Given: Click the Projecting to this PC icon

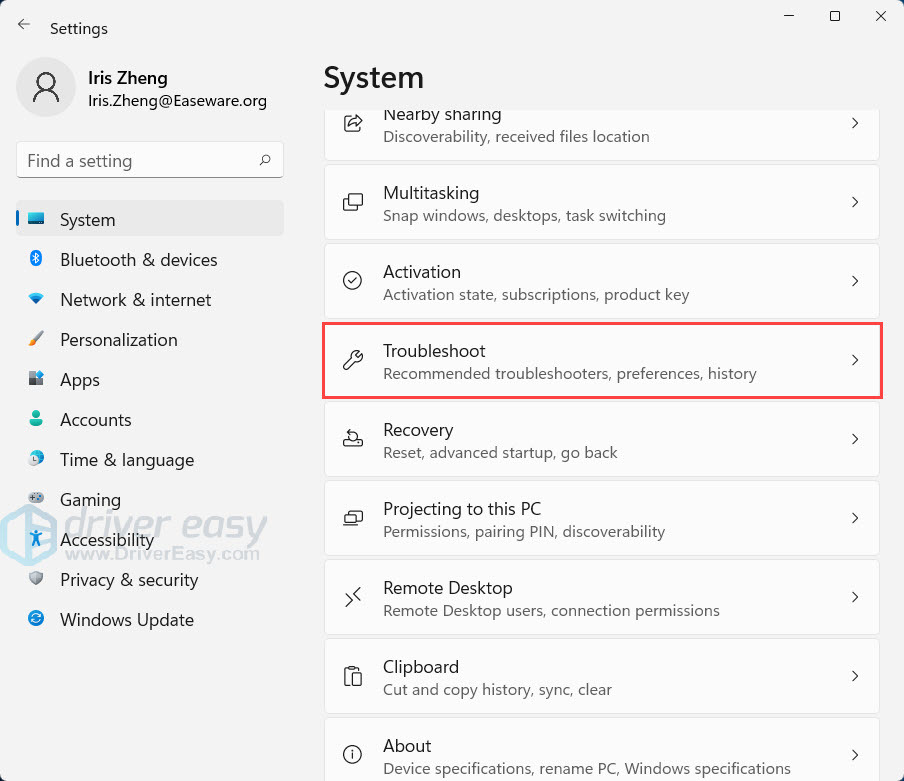Looking at the screenshot, I should 353,518.
